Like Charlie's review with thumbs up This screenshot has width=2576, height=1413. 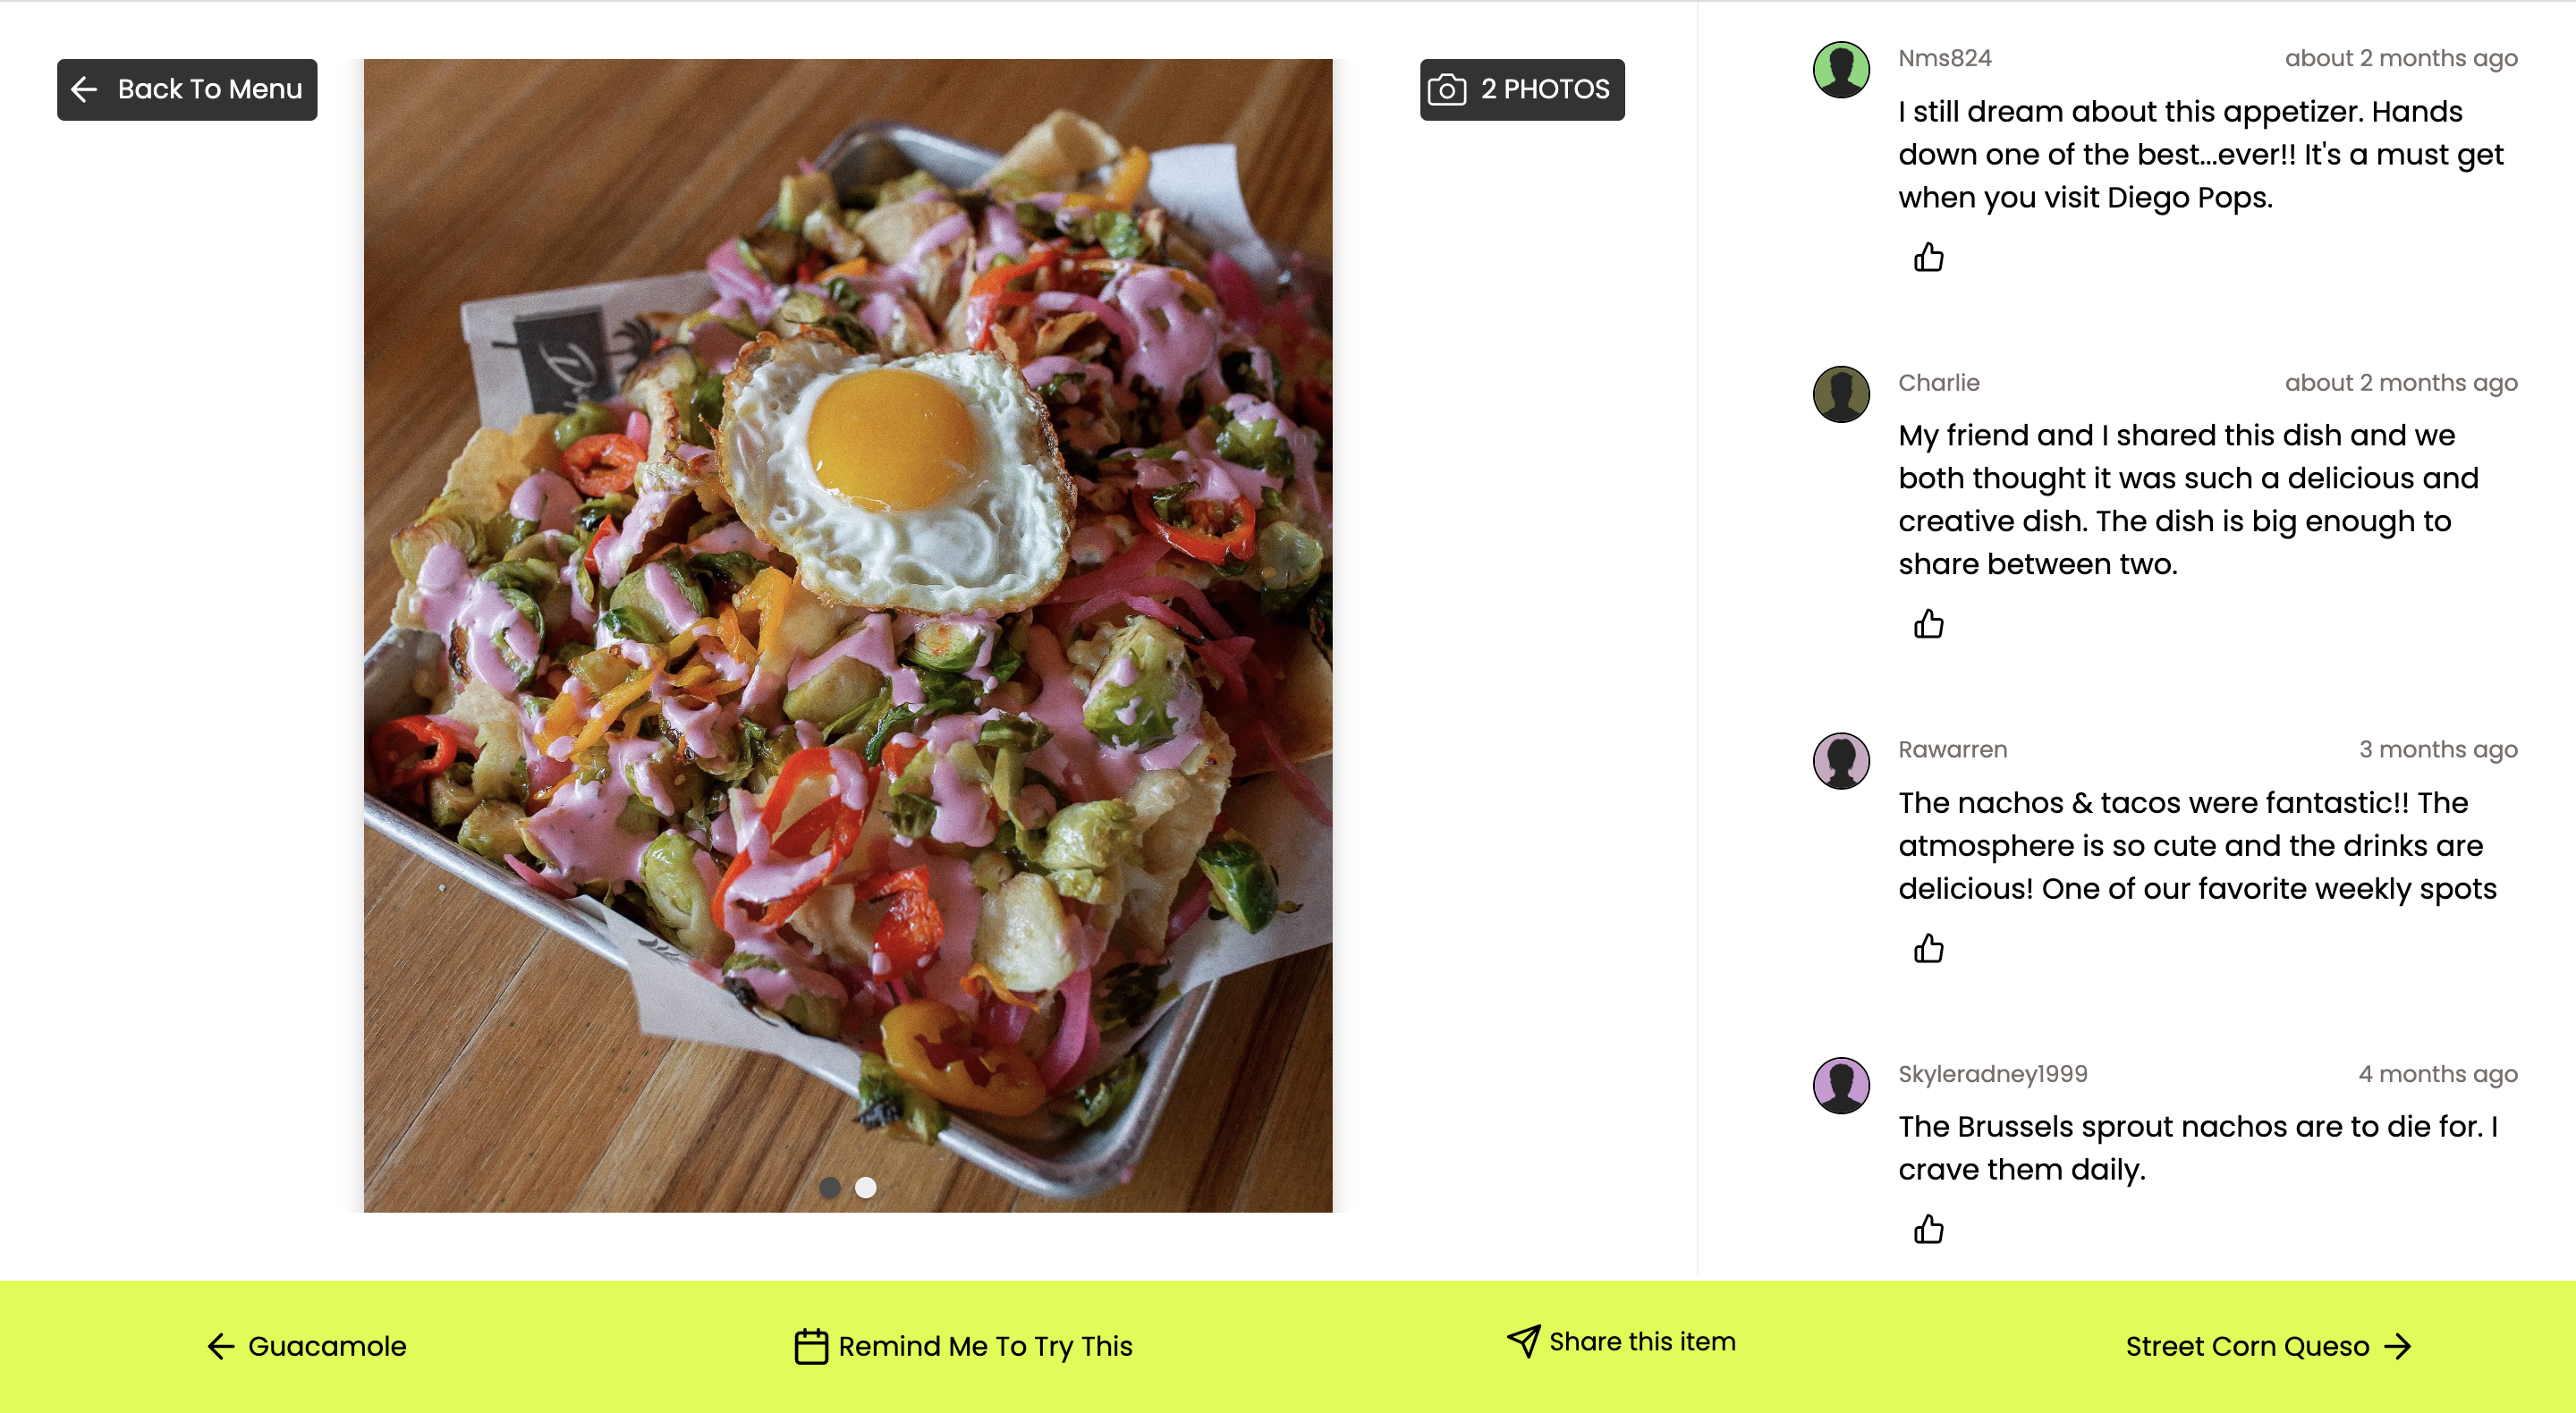point(1929,624)
